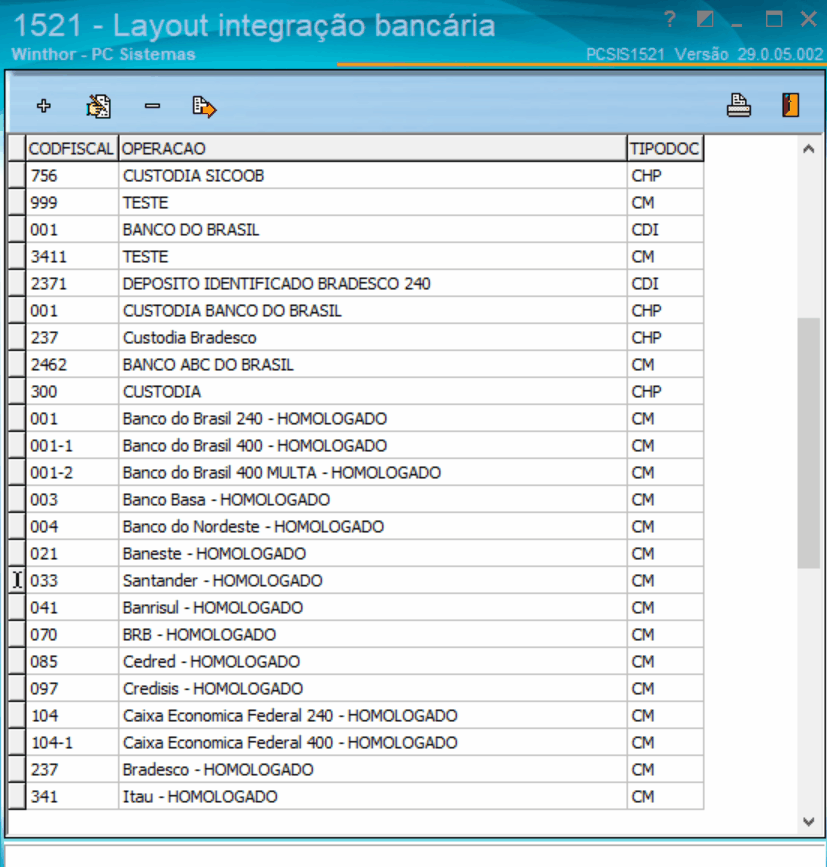Select DEPOSITO IDENTIFICADO BRADESCO 240
827x867 pixels.
pyautogui.click(x=373, y=284)
